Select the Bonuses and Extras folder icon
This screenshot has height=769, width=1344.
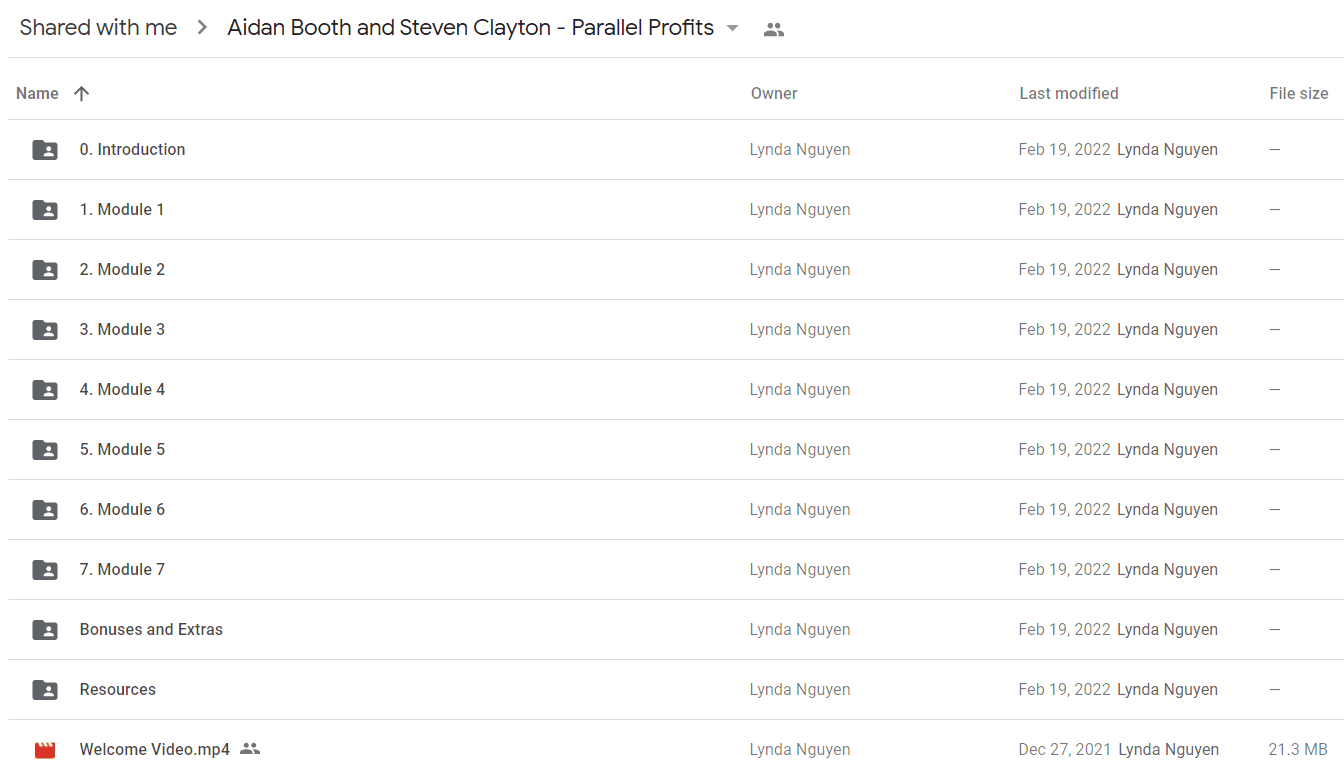[x=45, y=630]
